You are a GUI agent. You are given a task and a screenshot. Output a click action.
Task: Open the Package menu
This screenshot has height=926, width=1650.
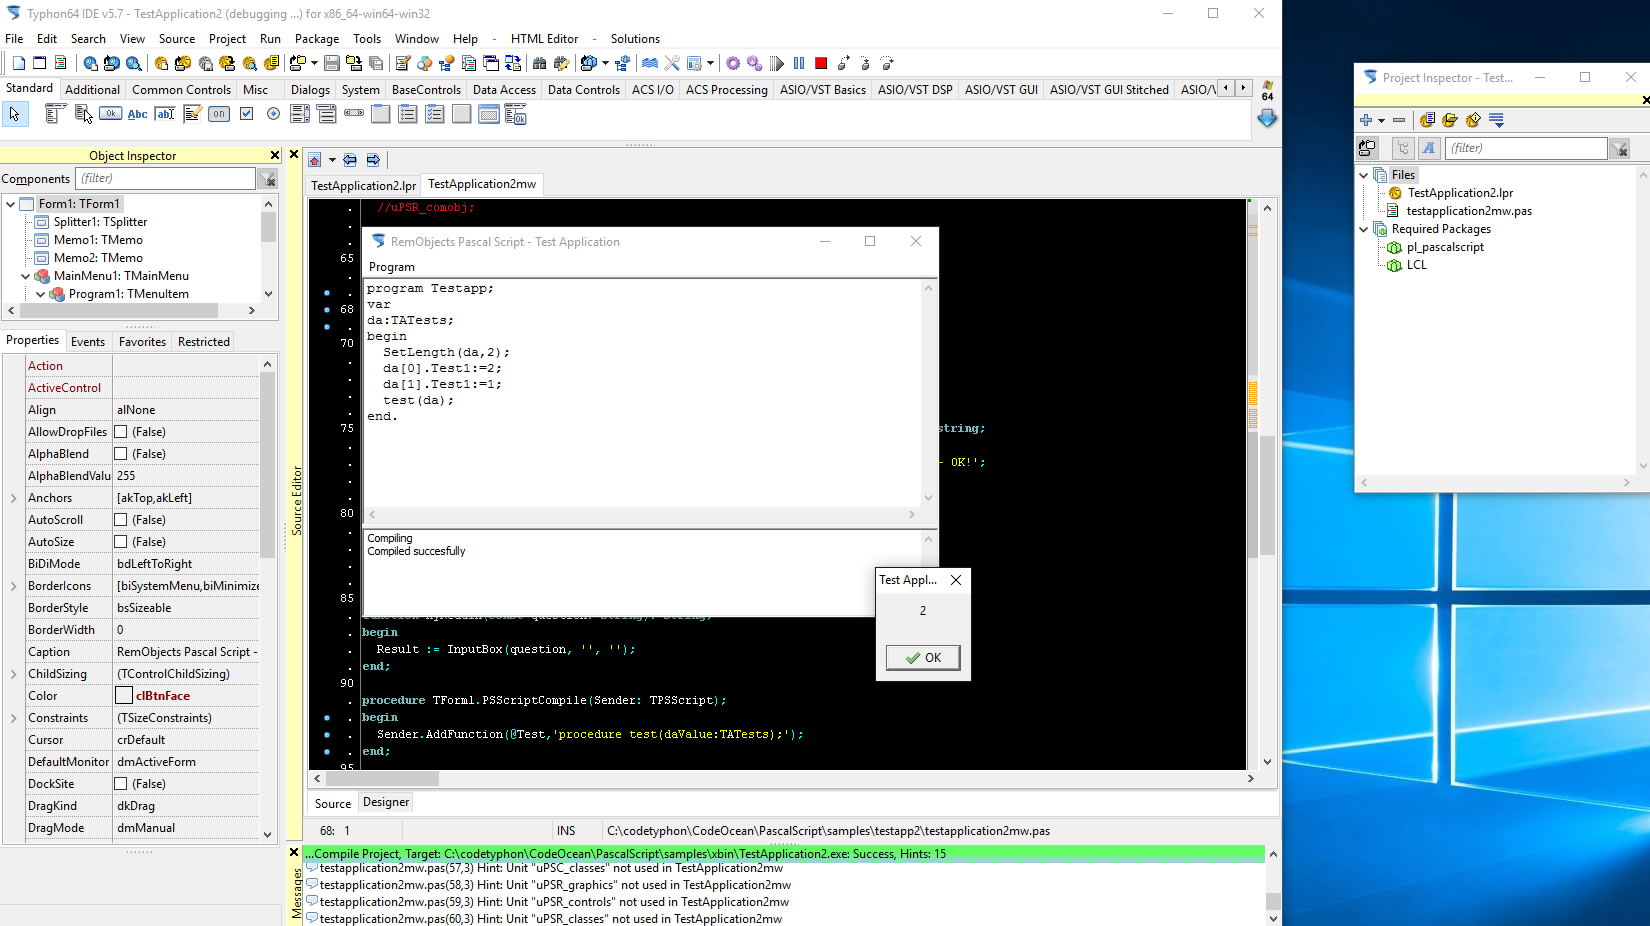(317, 39)
